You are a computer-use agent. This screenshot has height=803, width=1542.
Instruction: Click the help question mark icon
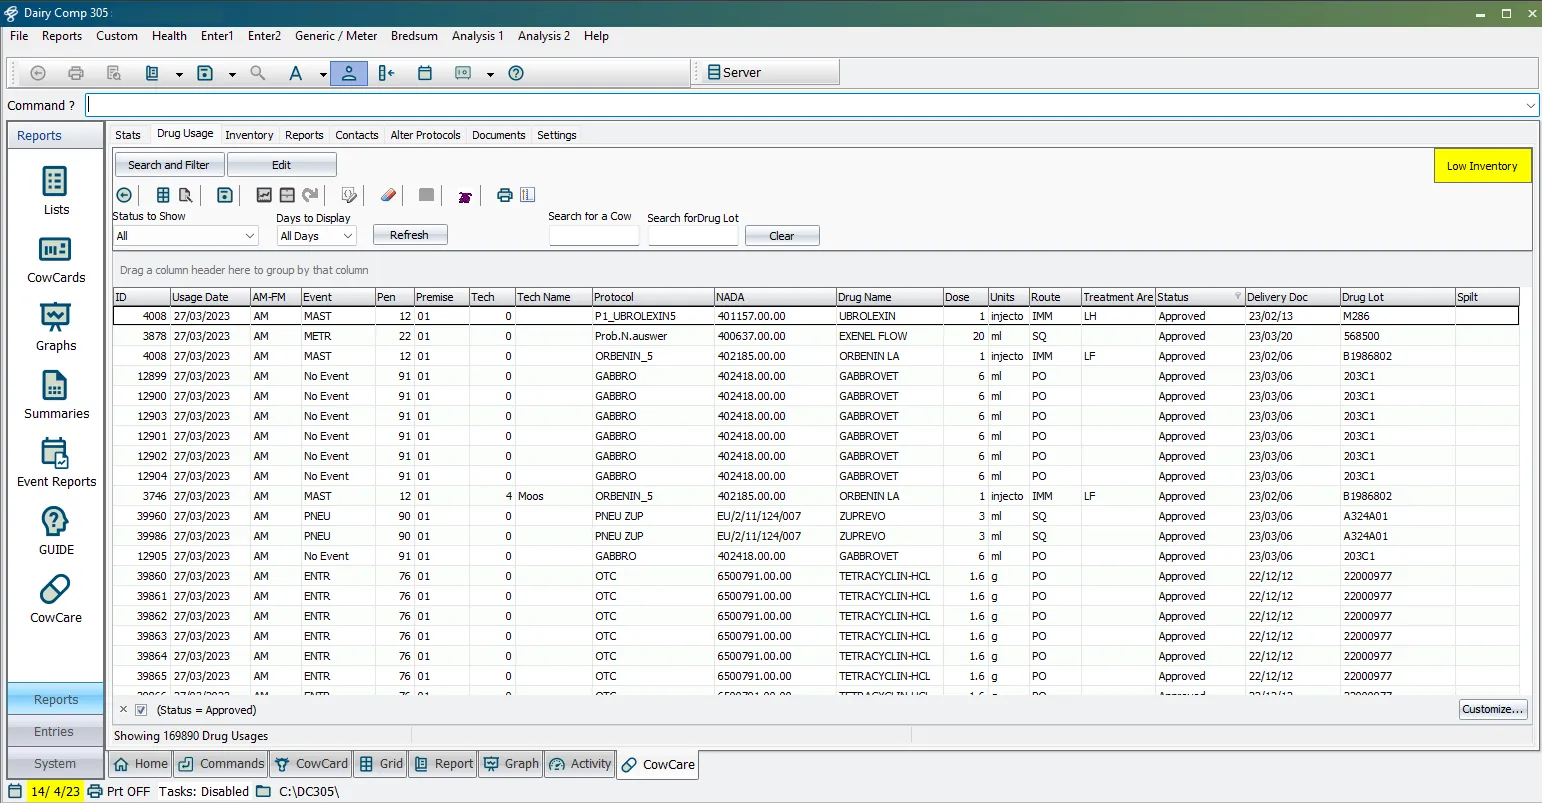pyautogui.click(x=516, y=73)
